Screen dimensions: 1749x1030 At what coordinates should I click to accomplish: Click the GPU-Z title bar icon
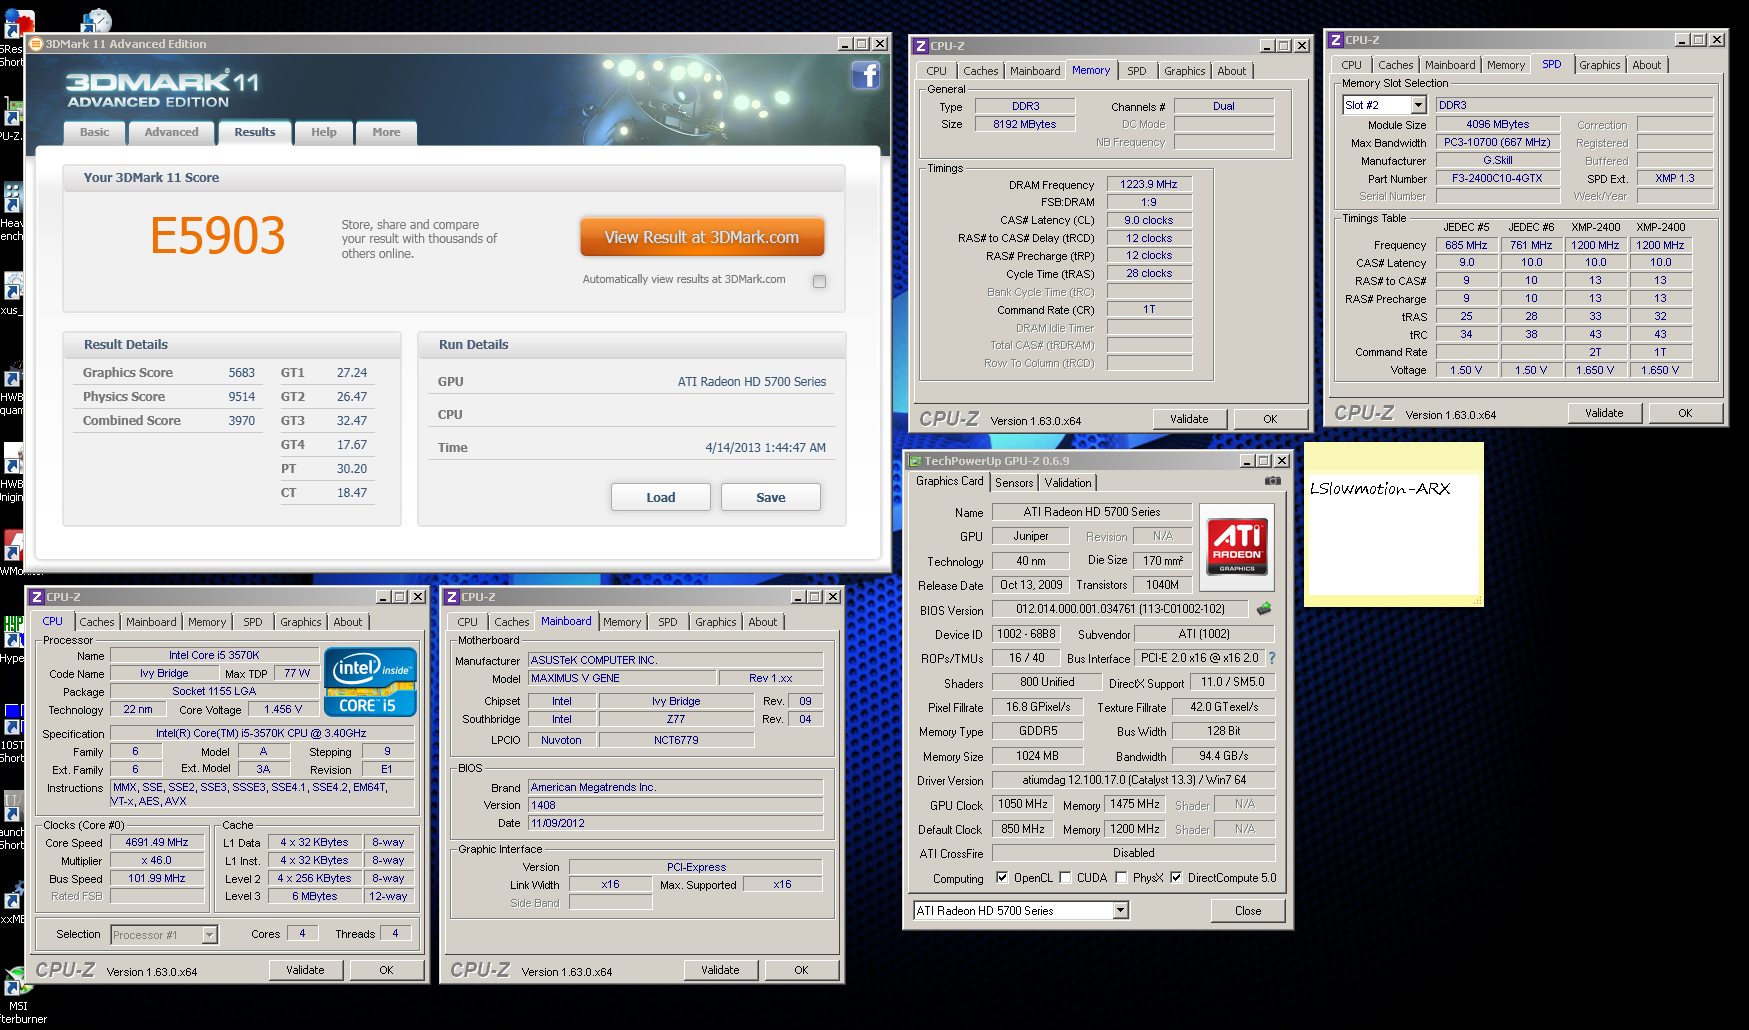tap(915, 461)
